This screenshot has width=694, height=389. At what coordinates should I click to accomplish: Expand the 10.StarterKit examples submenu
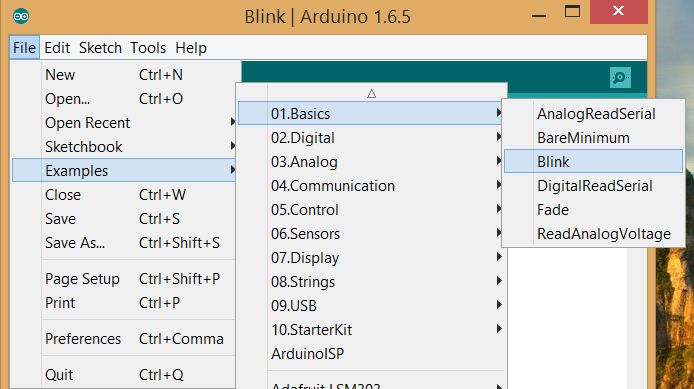point(371,329)
